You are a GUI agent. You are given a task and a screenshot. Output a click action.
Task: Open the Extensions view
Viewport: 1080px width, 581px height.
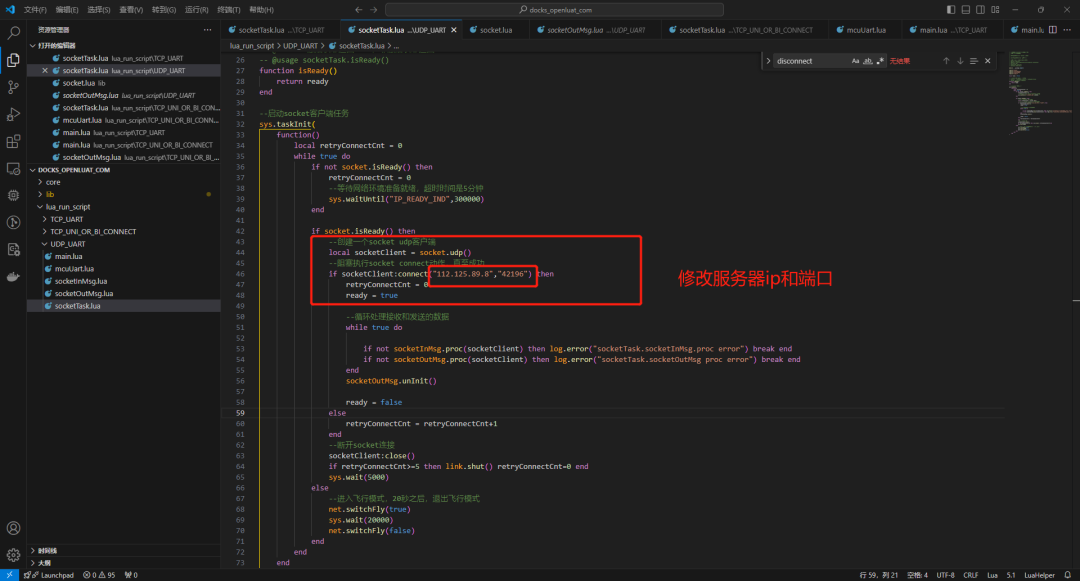pos(13,142)
